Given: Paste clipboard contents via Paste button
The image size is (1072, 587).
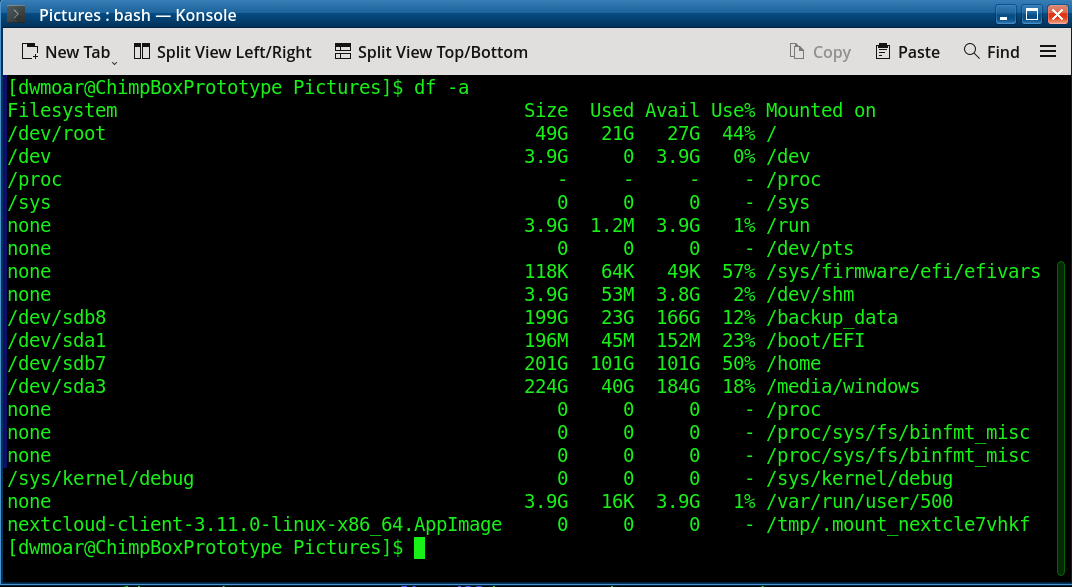Looking at the screenshot, I should click(907, 52).
